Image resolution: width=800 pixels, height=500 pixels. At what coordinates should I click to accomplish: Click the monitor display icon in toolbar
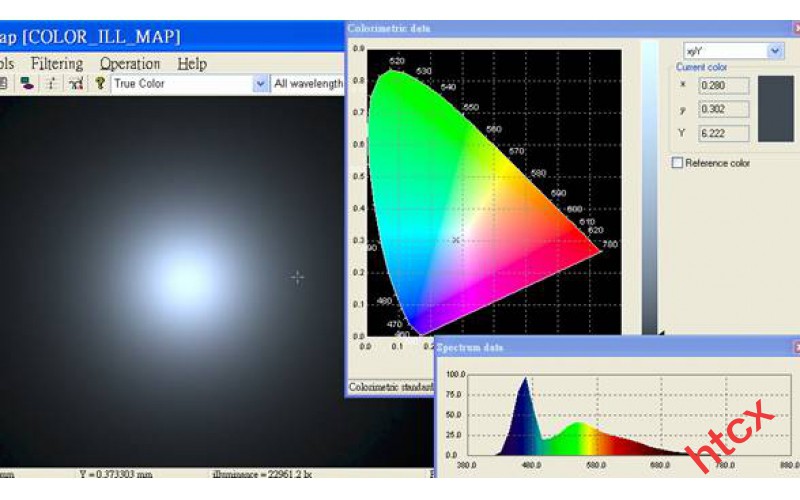(x=27, y=84)
